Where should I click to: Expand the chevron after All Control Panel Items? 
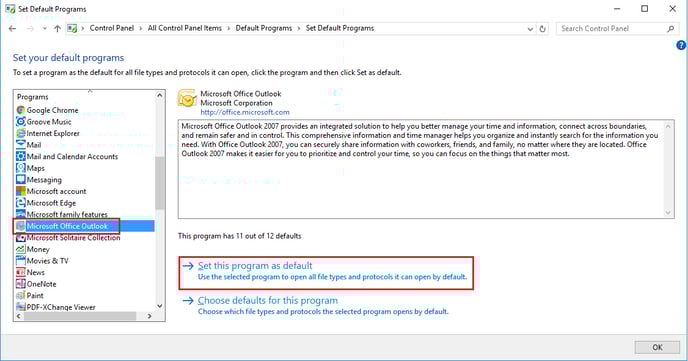coord(229,29)
